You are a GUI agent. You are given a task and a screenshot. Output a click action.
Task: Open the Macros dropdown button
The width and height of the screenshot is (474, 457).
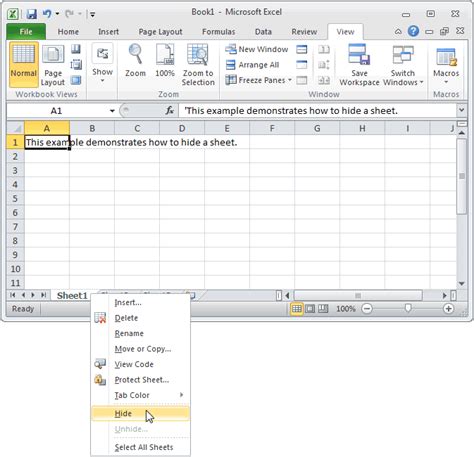click(446, 64)
